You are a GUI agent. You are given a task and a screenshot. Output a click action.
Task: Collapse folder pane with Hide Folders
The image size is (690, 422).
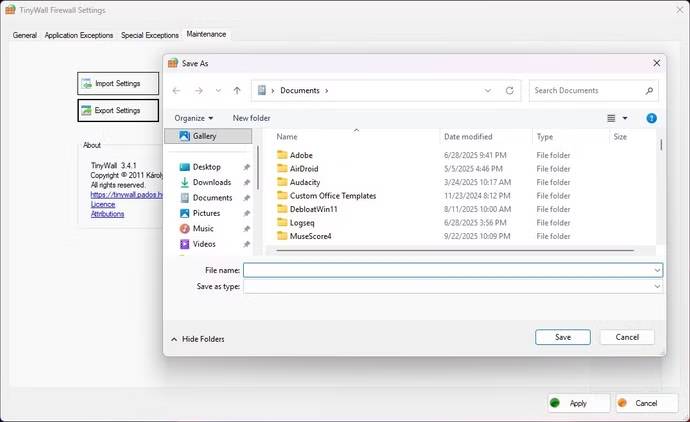click(198, 339)
